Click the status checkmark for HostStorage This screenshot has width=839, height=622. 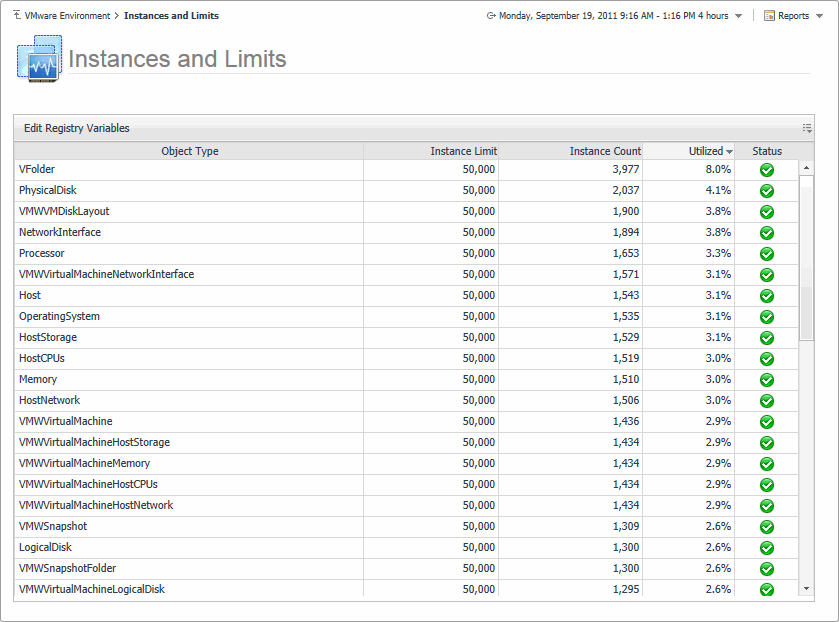(767, 338)
